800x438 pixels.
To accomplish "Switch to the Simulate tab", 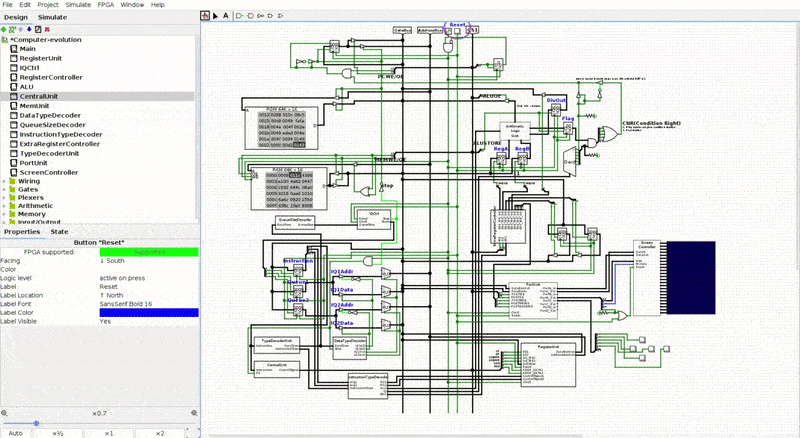I will point(52,18).
